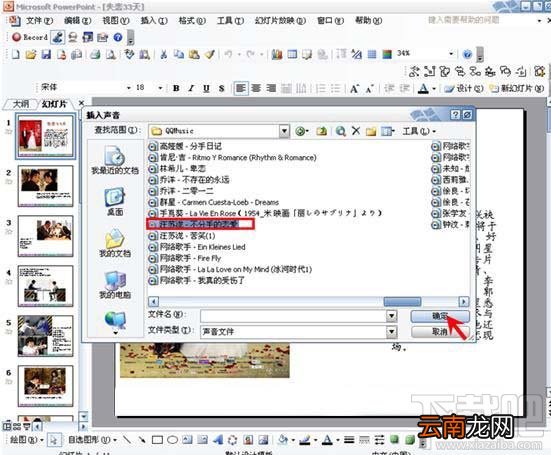Expand the zoom 34% dropdown
Image resolution: width=551 pixels, height=455 pixels.
point(451,54)
